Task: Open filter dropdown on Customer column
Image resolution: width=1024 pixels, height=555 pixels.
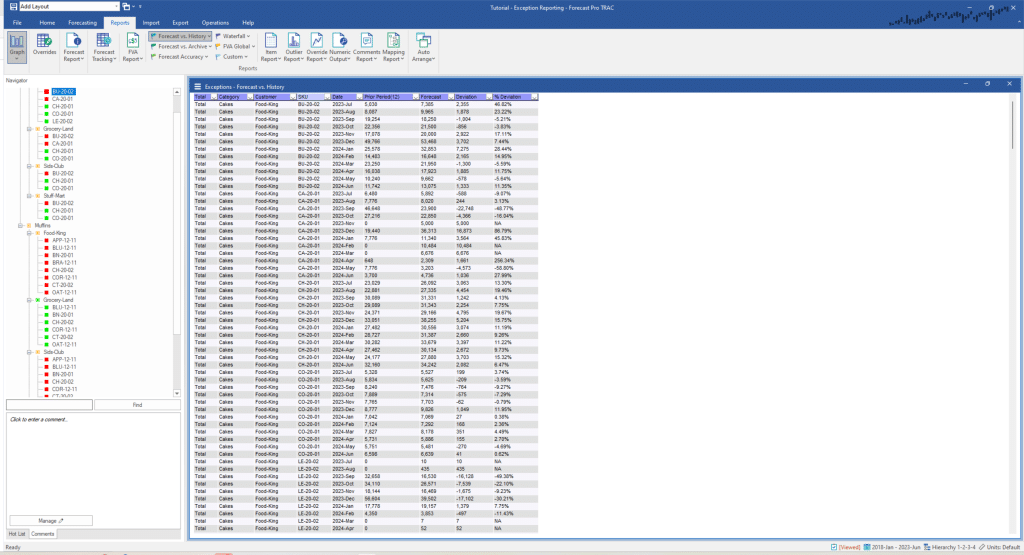Action: [x=293, y=97]
